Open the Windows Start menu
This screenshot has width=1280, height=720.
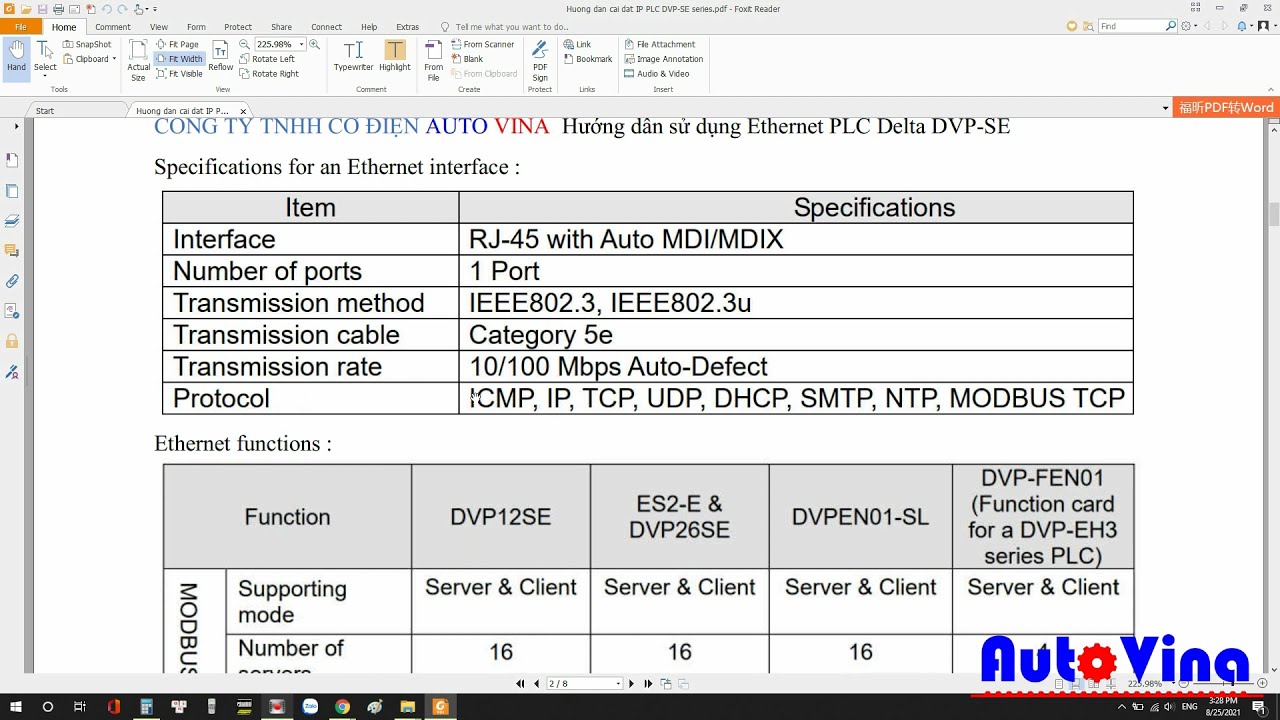pos(17,707)
